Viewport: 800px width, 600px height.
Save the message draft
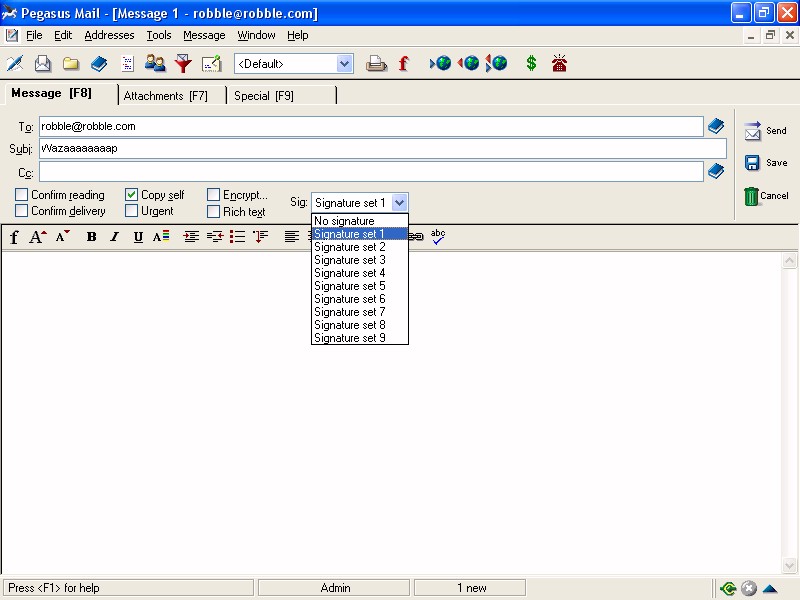pyautogui.click(x=765, y=163)
